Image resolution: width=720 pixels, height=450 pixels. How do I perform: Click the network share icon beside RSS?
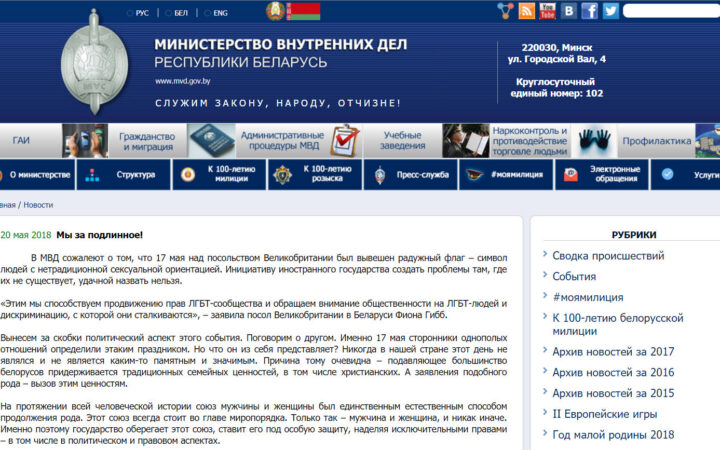click(506, 11)
